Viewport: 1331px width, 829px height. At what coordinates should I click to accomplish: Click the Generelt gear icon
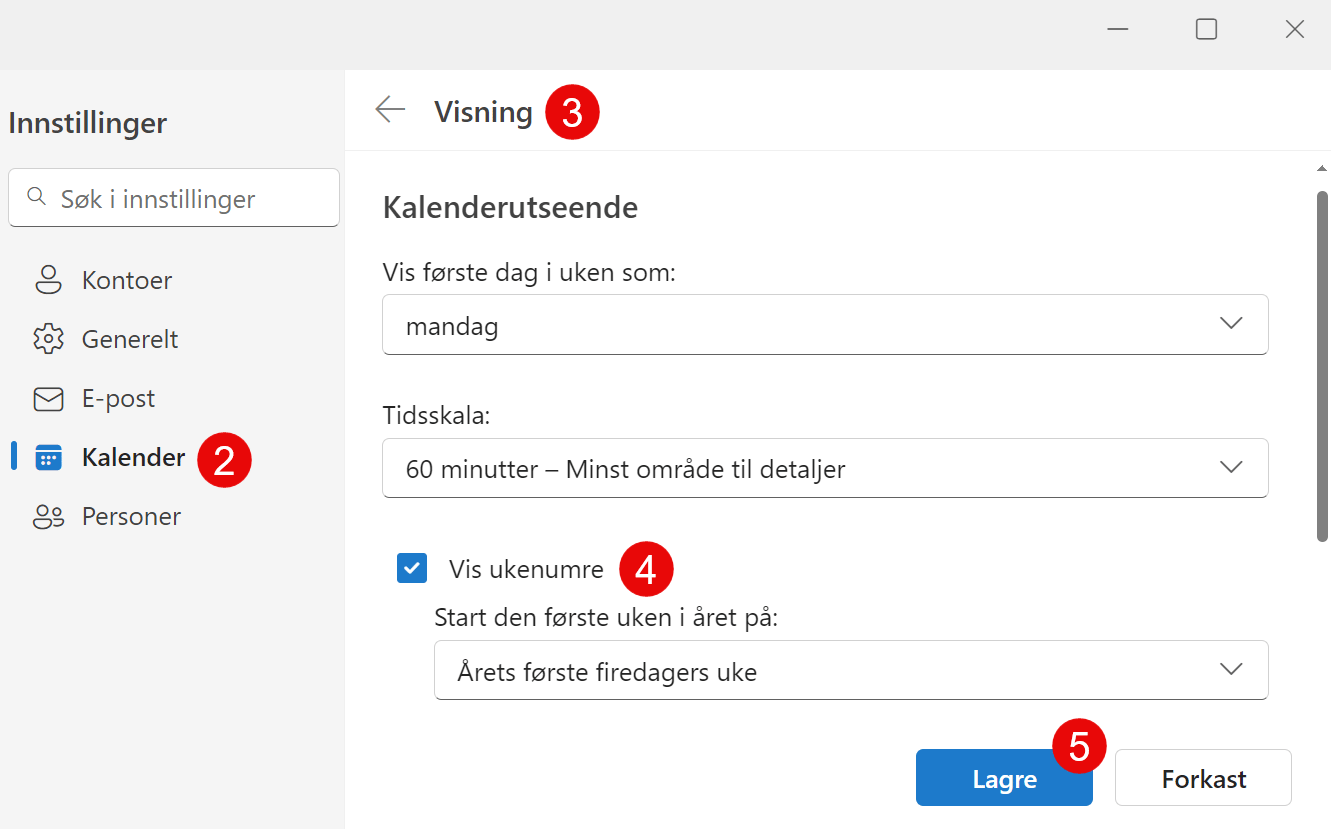pyautogui.click(x=48, y=339)
